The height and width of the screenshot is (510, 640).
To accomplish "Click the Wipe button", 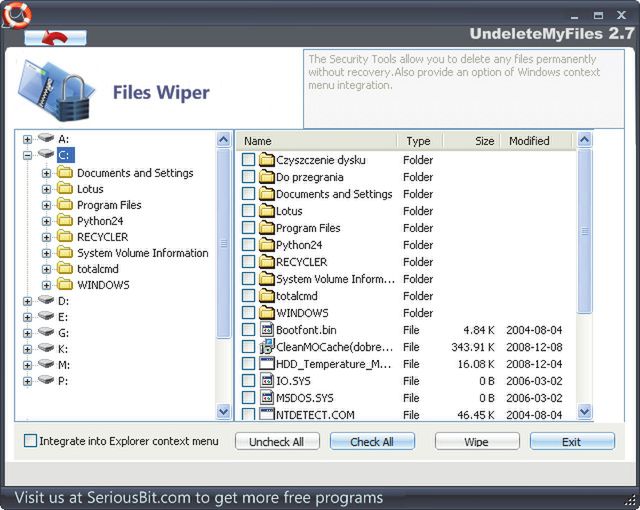I will 477,441.
